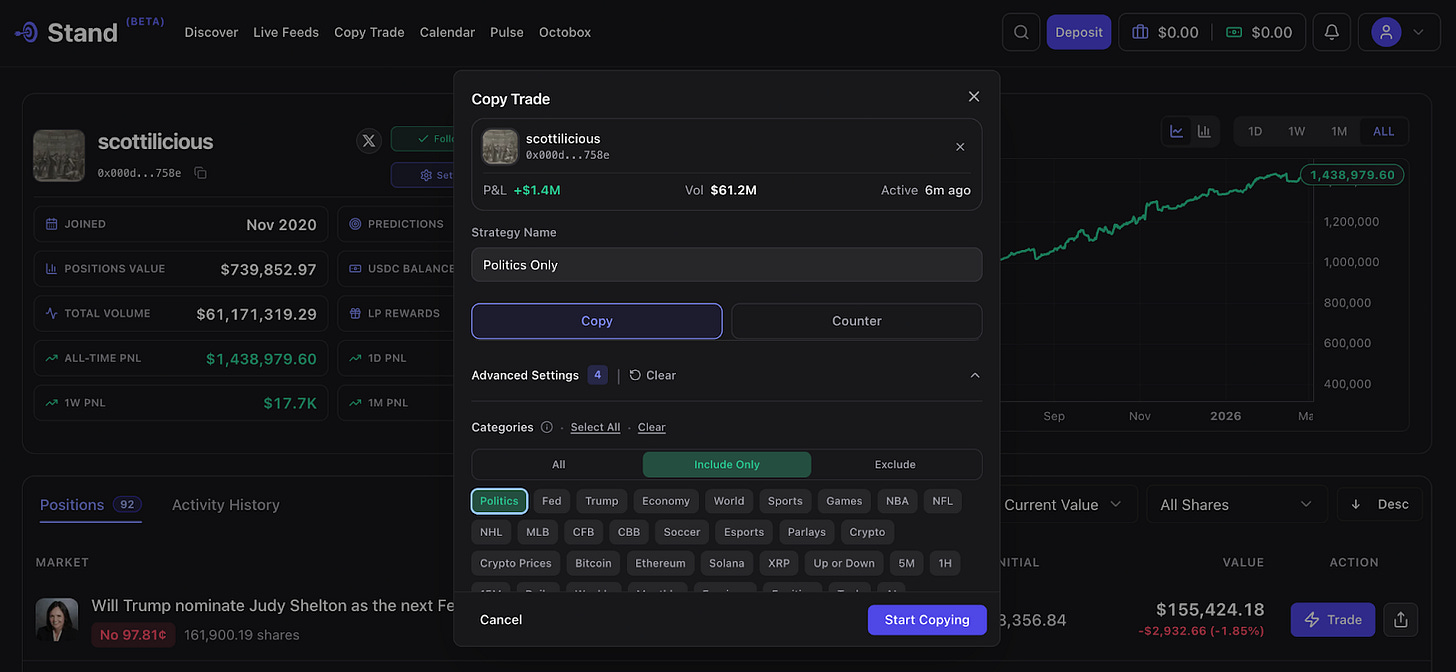The width and height of the screenshot is (1456, 672).
Task: Click the user avatar icon
Action: (x=1386, y=32)
